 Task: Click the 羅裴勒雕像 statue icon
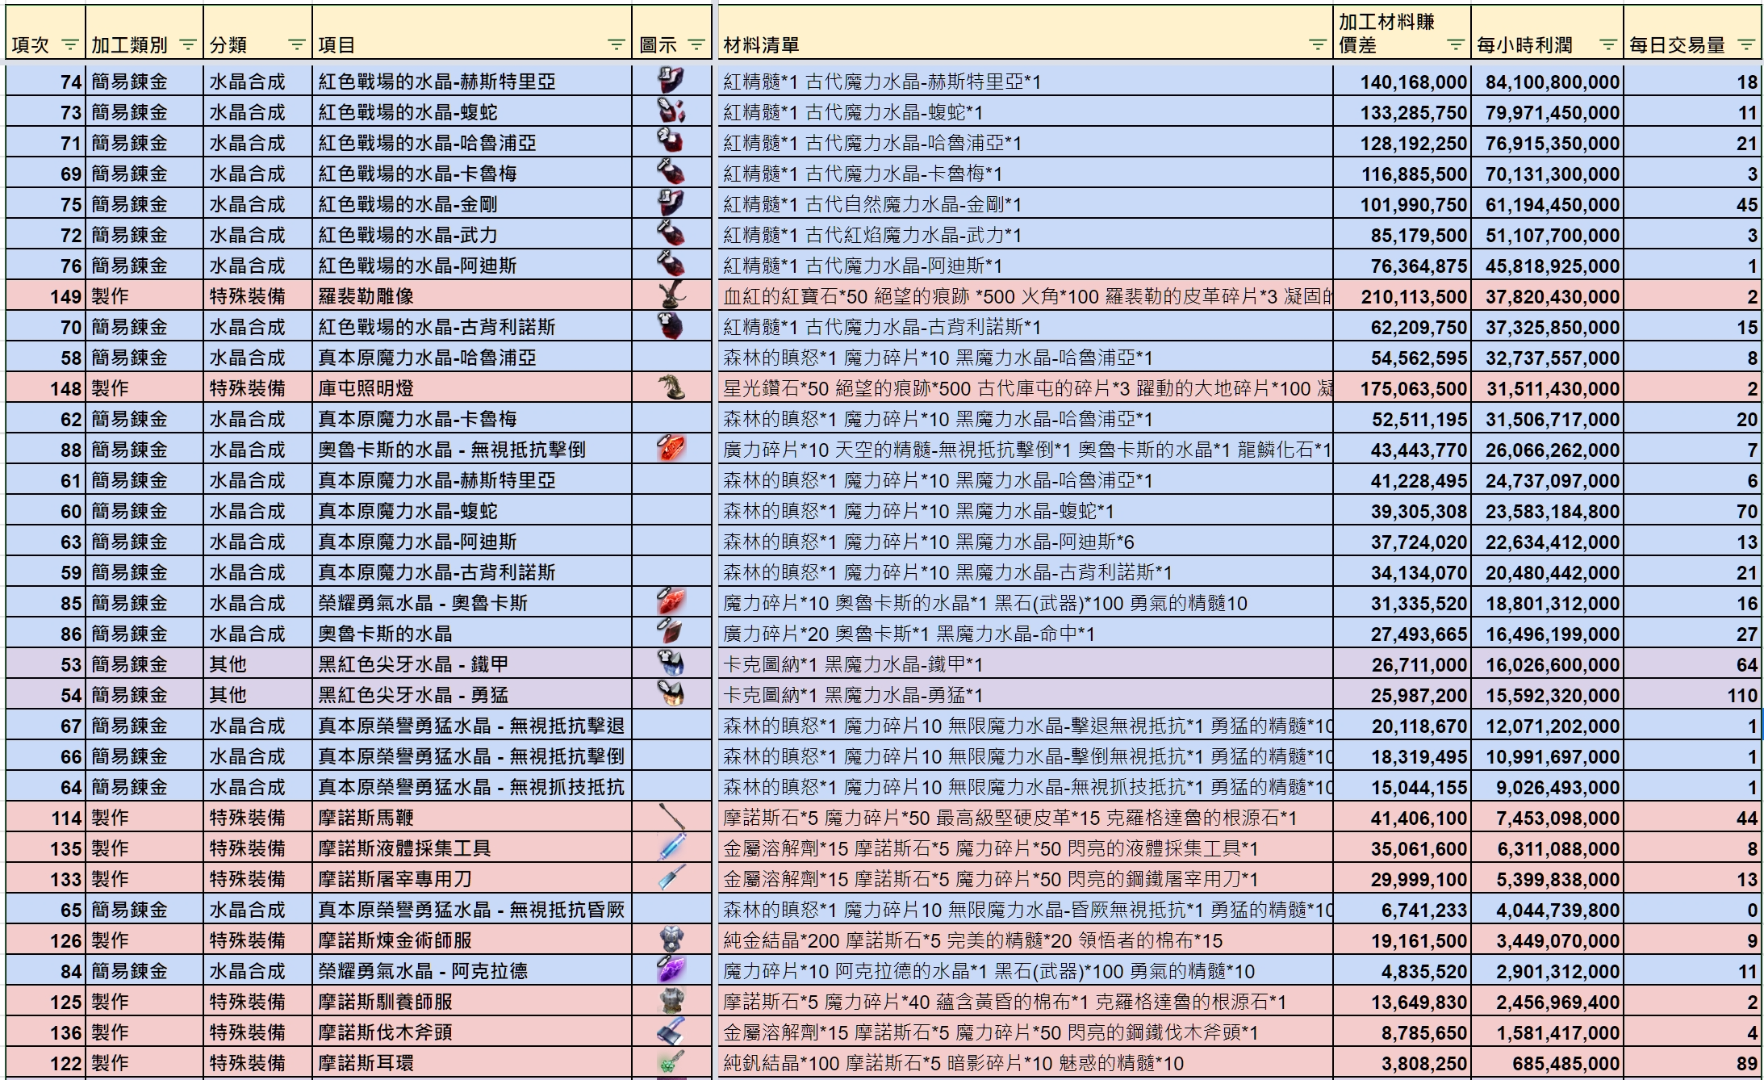[x=671, y=295]
